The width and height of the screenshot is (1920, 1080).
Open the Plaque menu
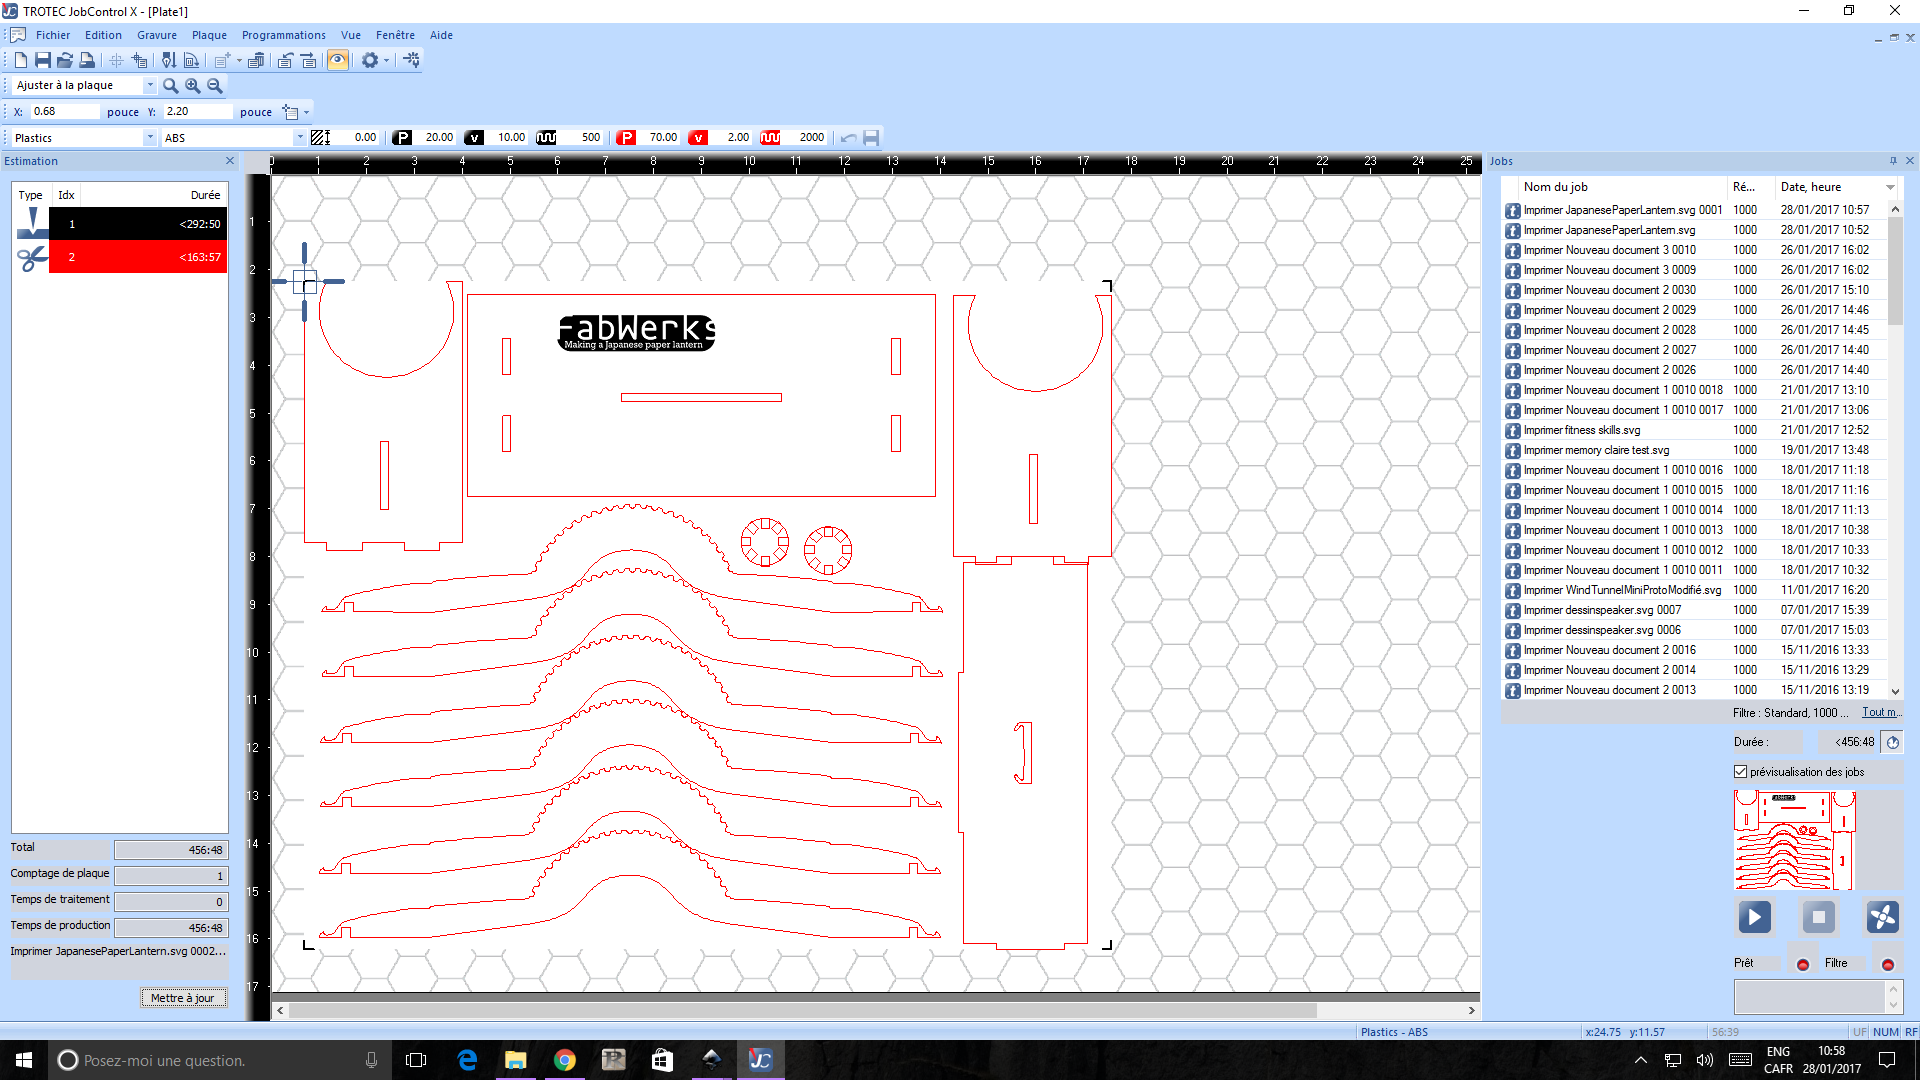pyautogui.click(x=209, y=35)
